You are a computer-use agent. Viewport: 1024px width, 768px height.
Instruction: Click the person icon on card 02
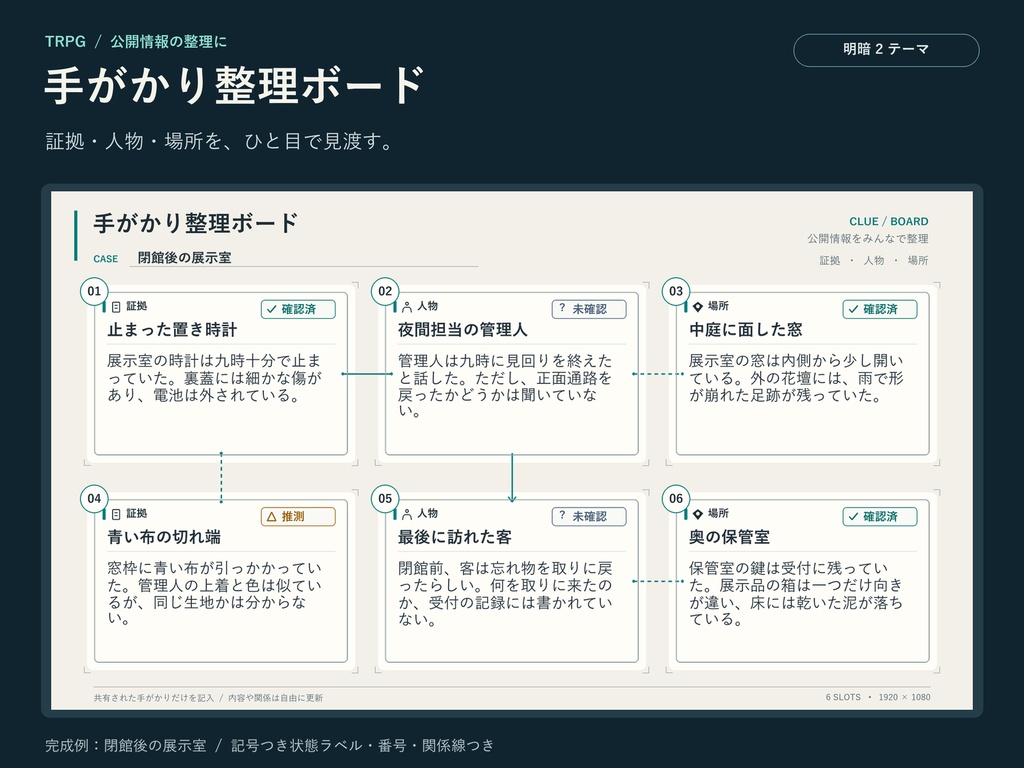(x=407, y=306)
